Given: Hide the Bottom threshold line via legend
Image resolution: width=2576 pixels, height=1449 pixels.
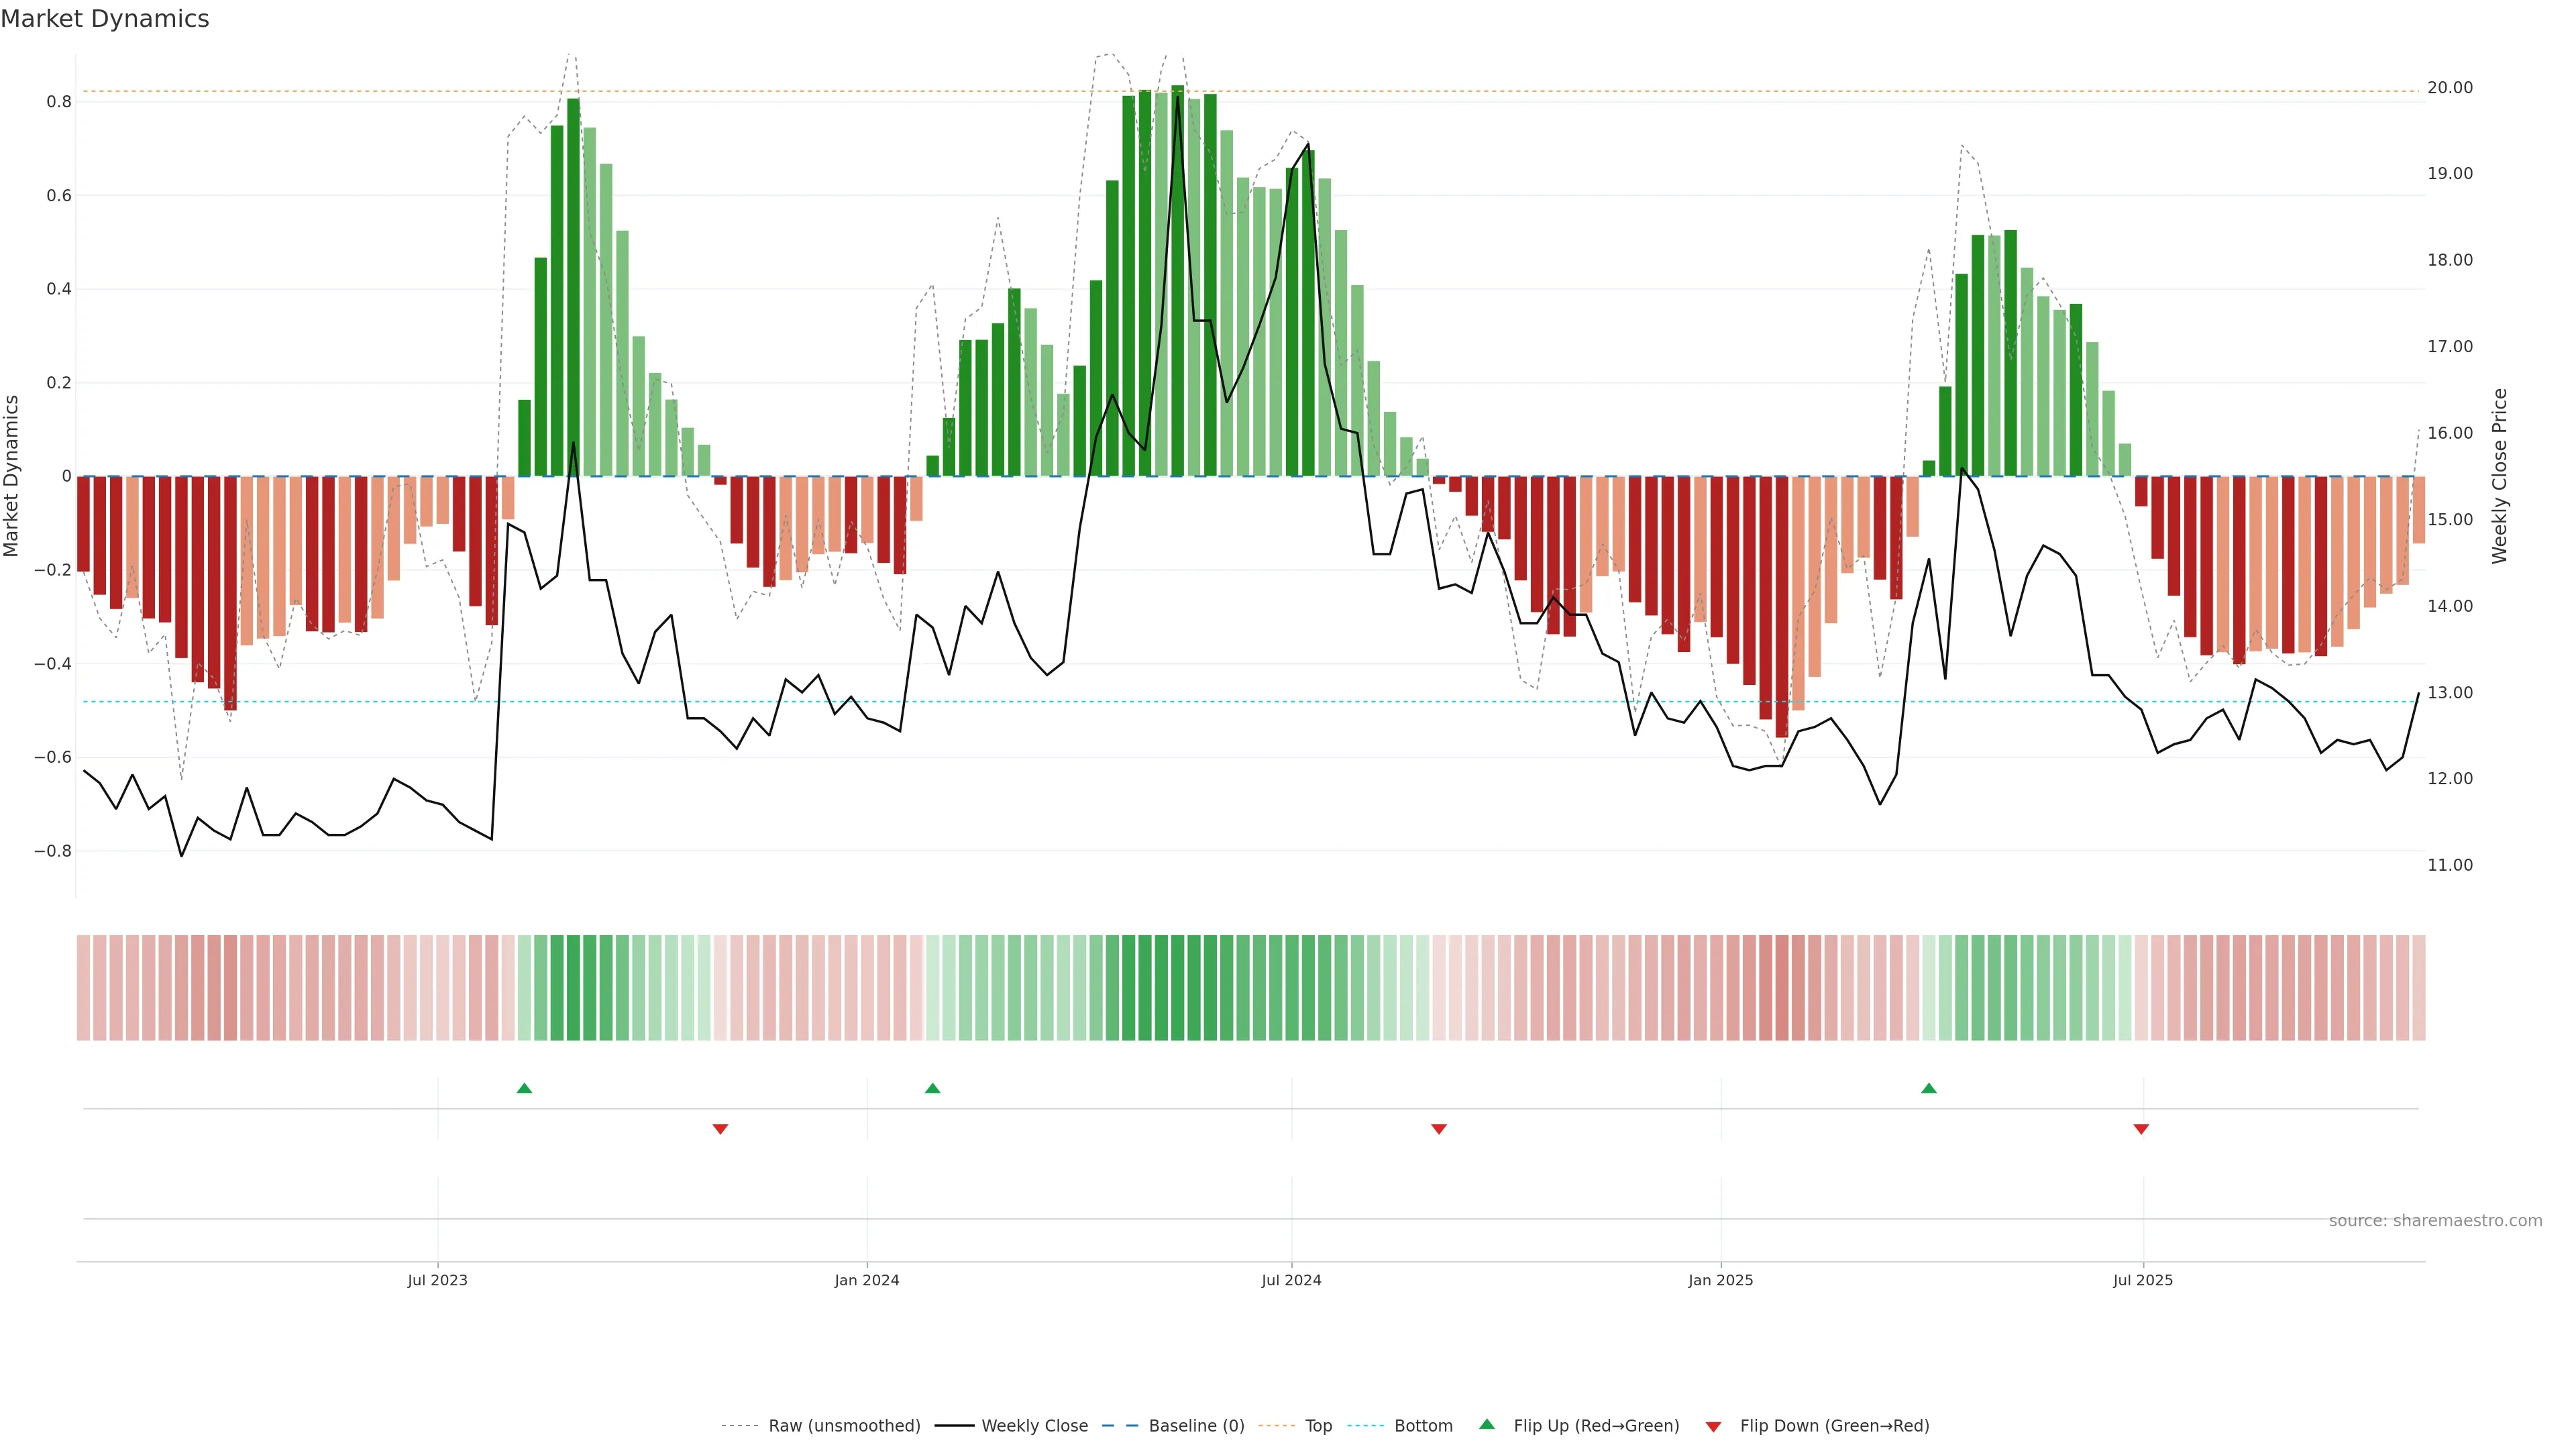Looking at the screenshot, I should pyautogui.click(x=1423, y=1426).
